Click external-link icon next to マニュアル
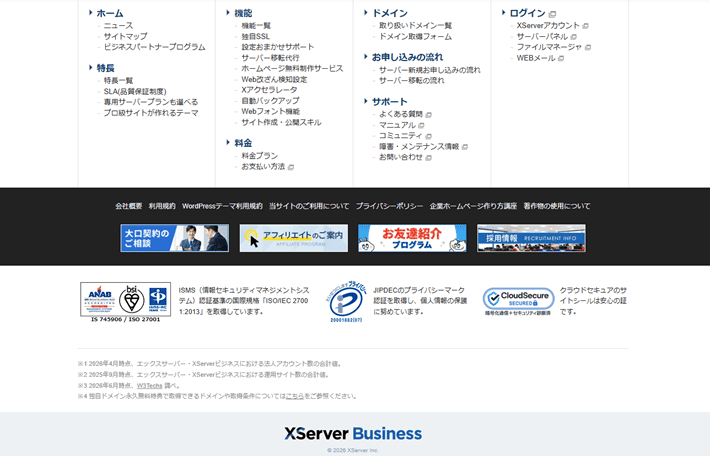This screenshot has height=456, width=710. click(421, 125)
